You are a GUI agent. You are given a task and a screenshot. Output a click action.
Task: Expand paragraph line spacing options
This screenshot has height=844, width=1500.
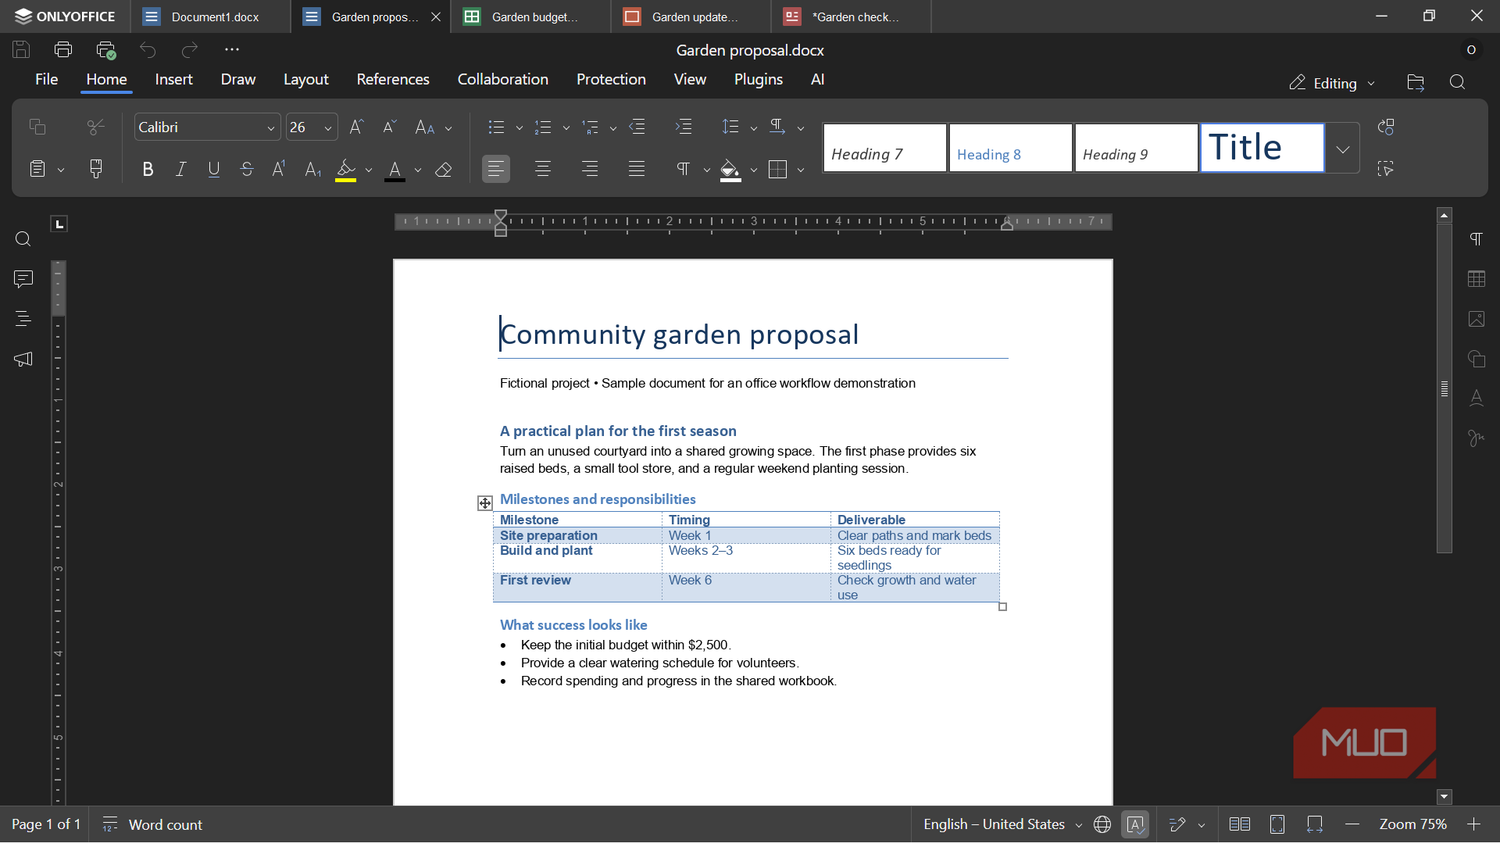753,128
